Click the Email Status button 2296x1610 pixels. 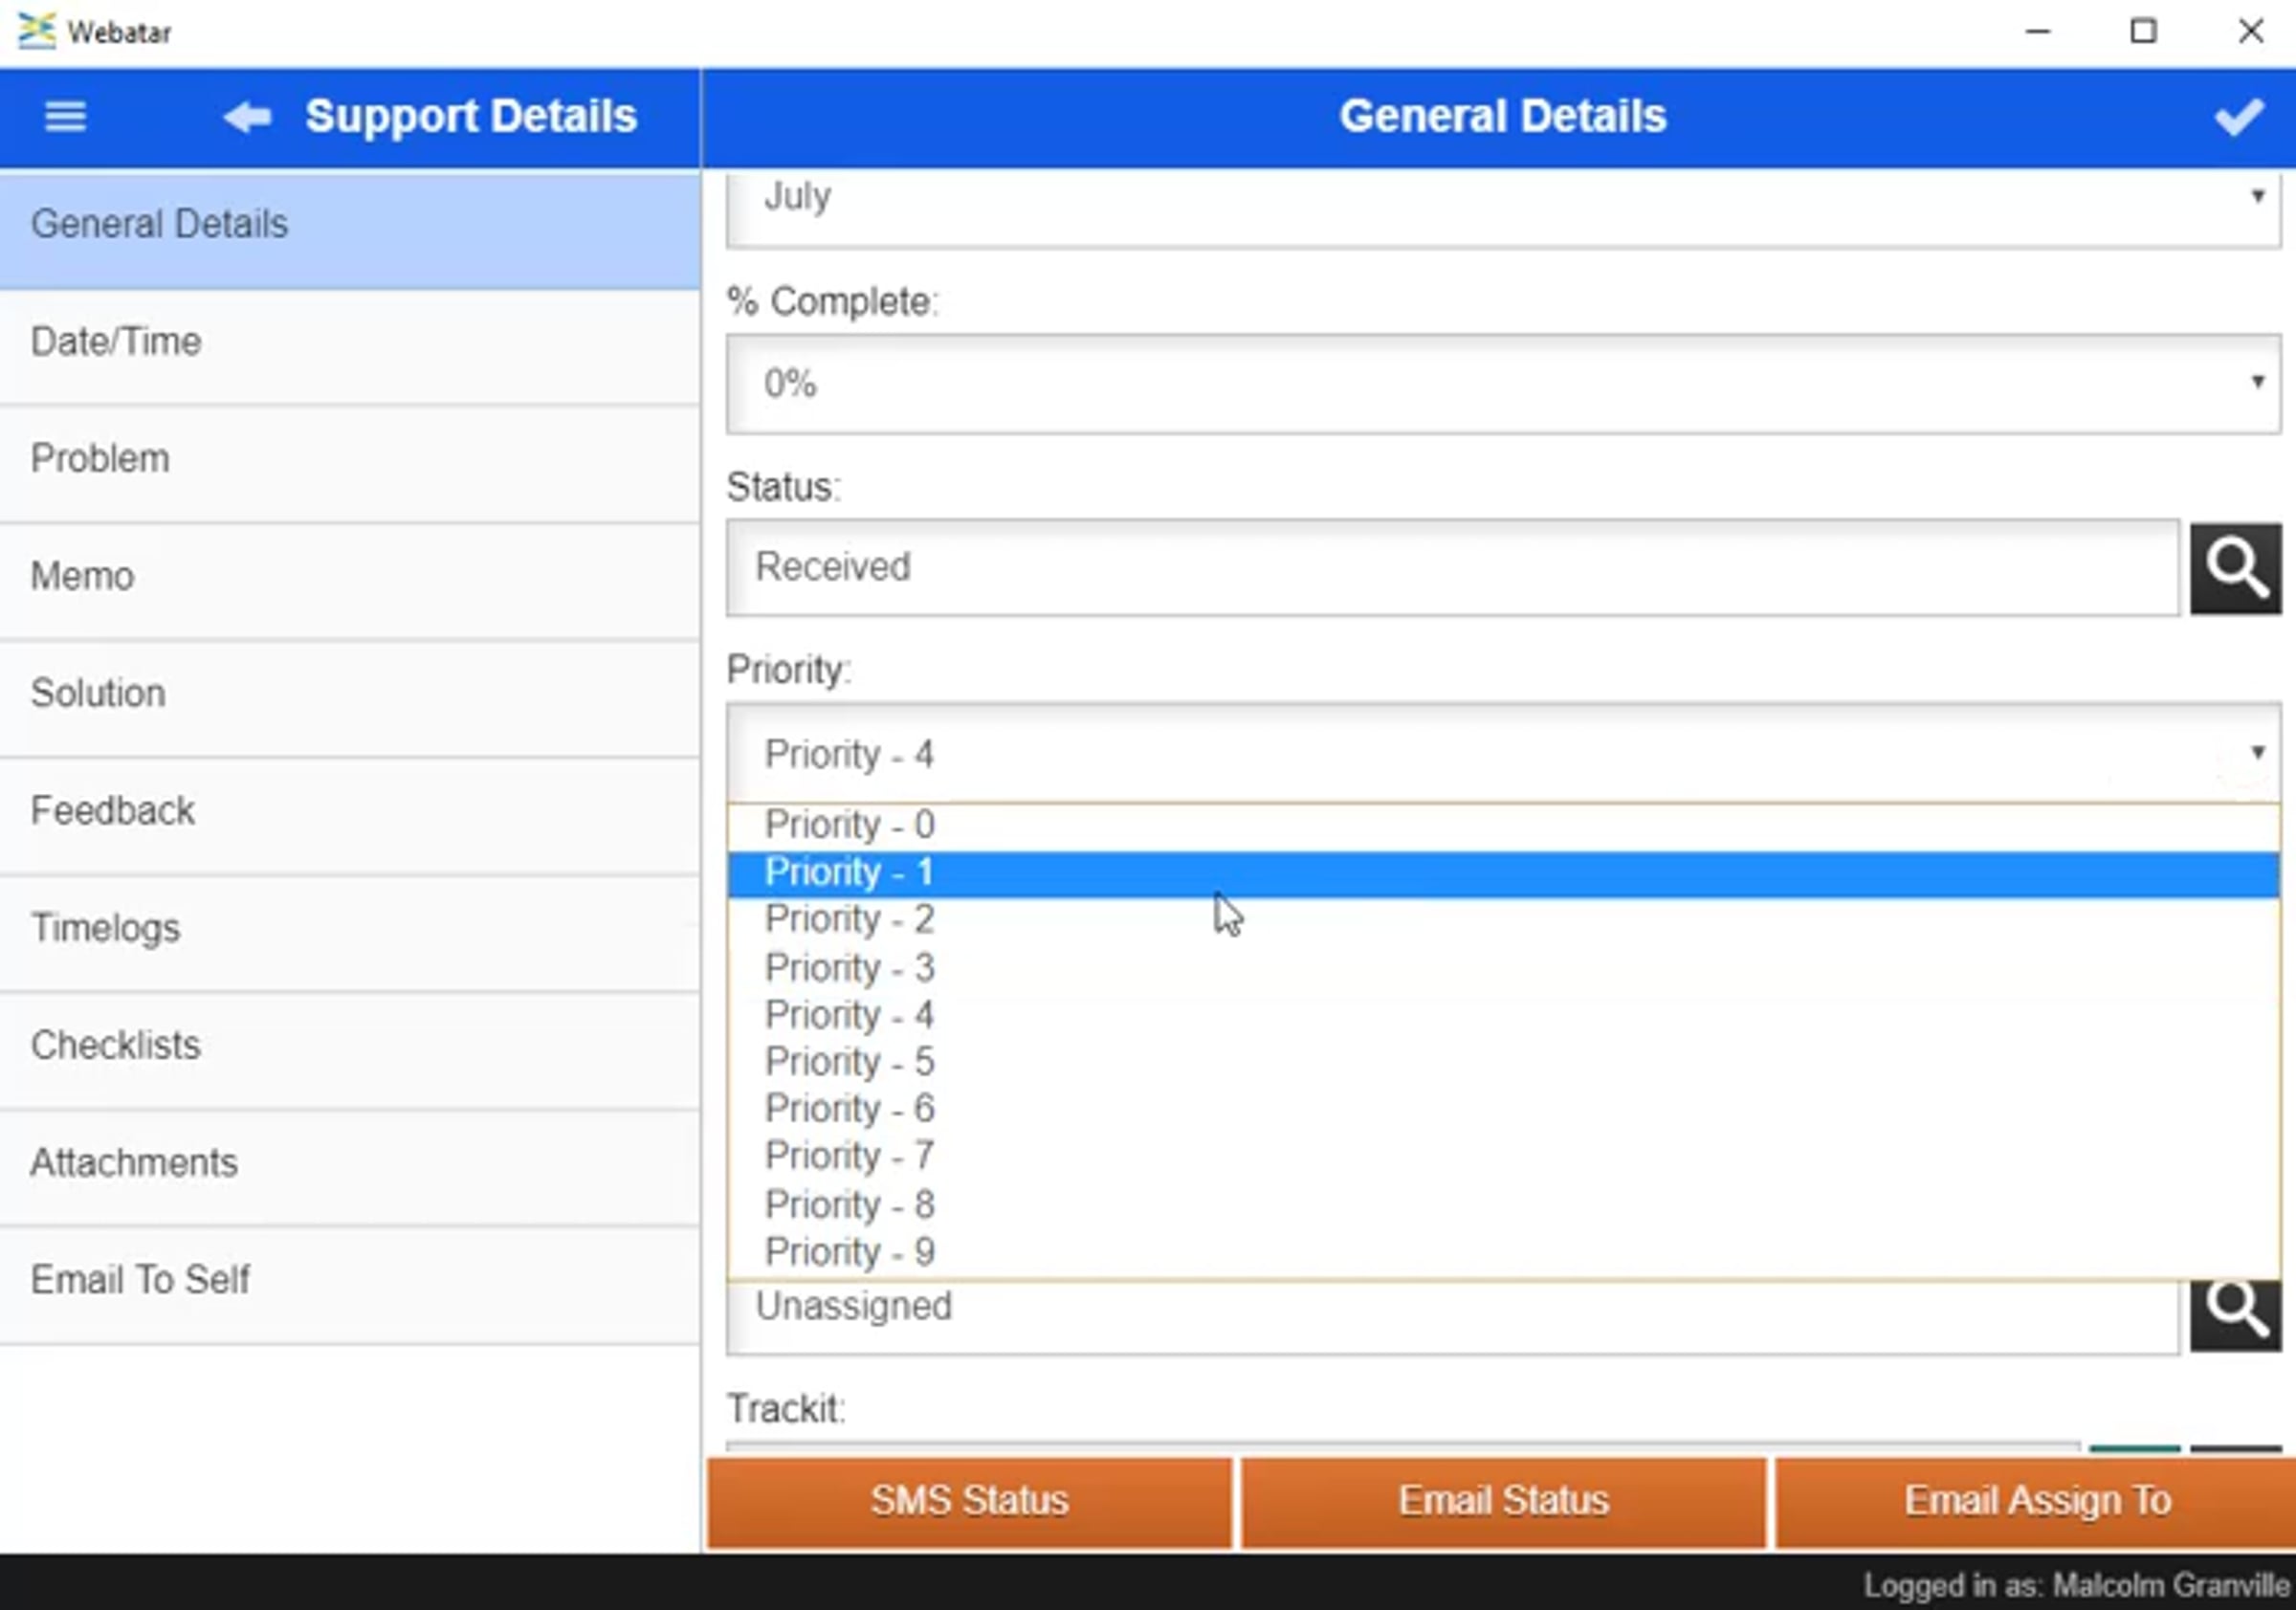pos(1504,1503)
